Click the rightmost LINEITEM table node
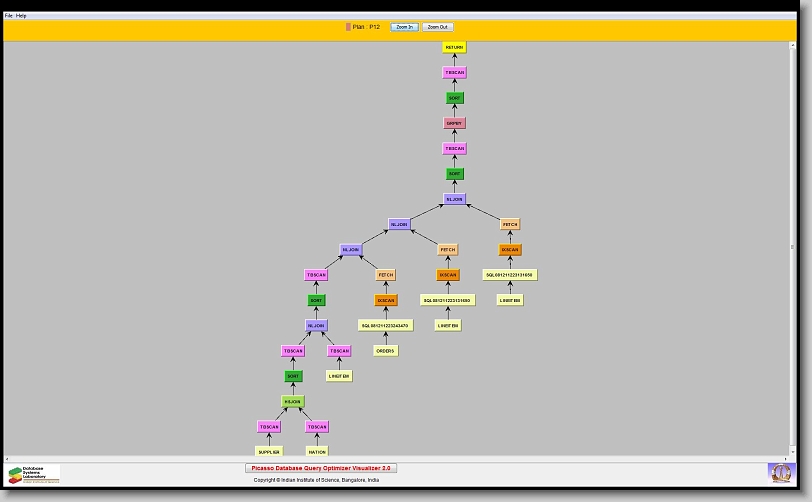 [x=510, y=300]
